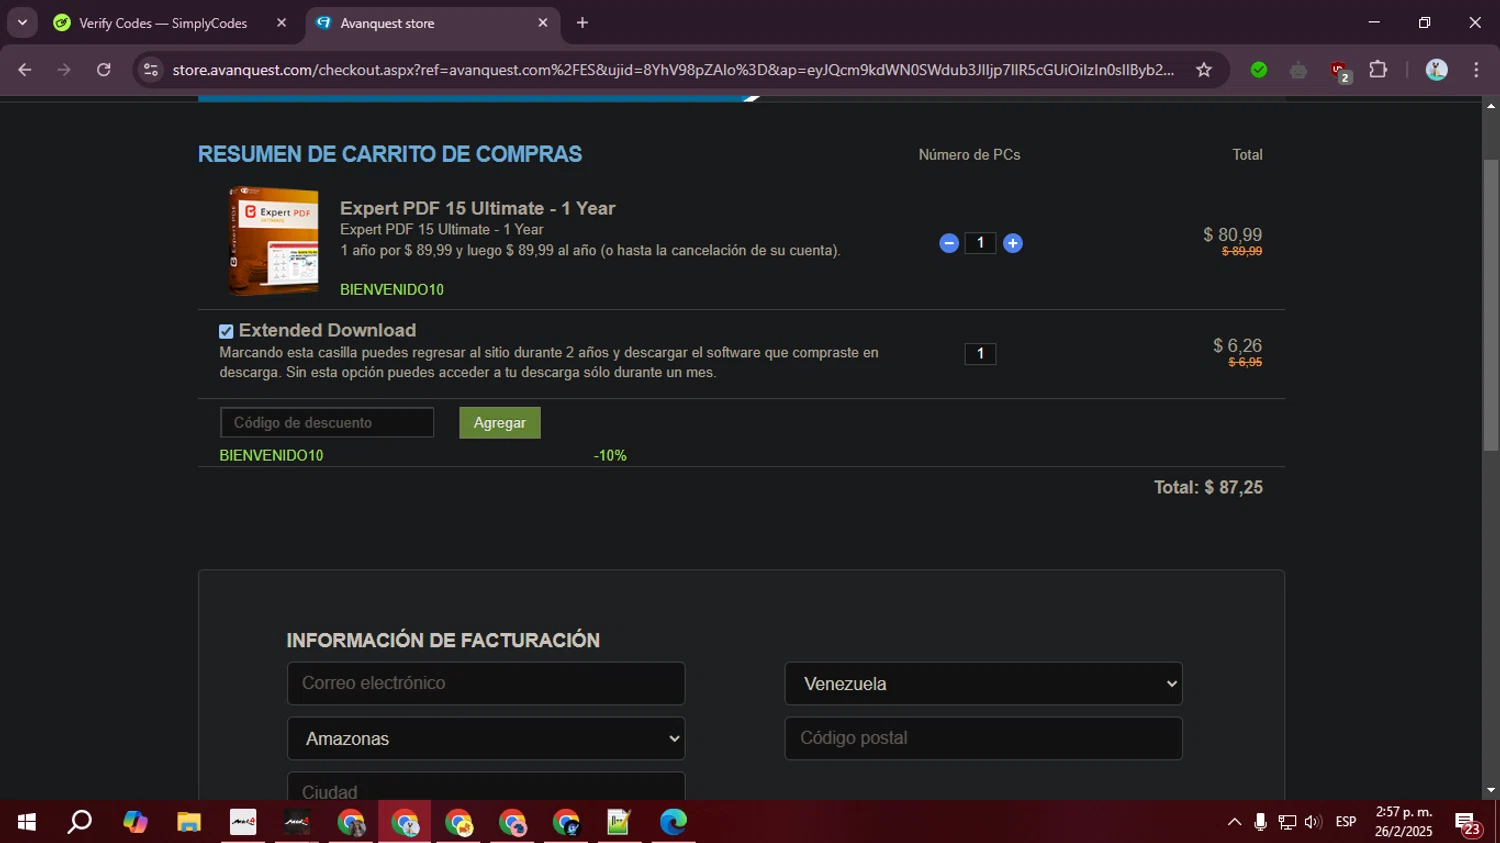
Task: Open the green checkmark extension
Action: coord(1259,70)
